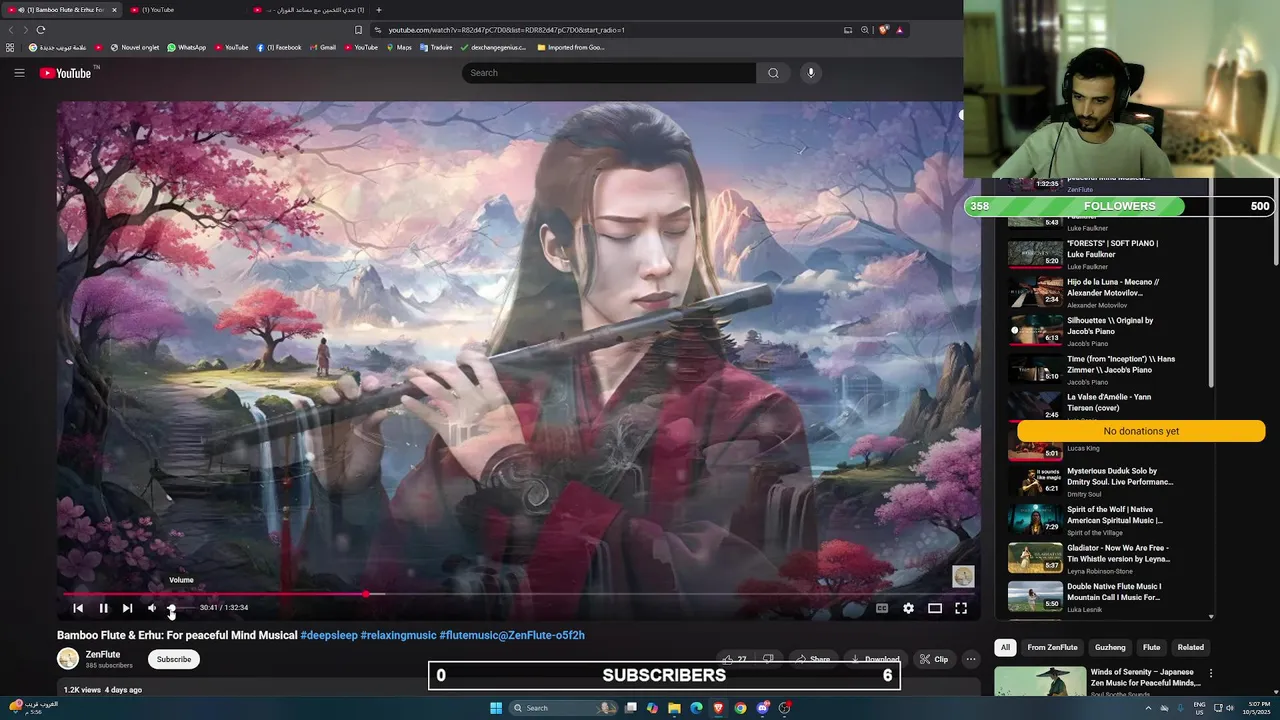The image size is (1280, 720).
Task: Open the Maps bookmark
Action: pos(399,47)
